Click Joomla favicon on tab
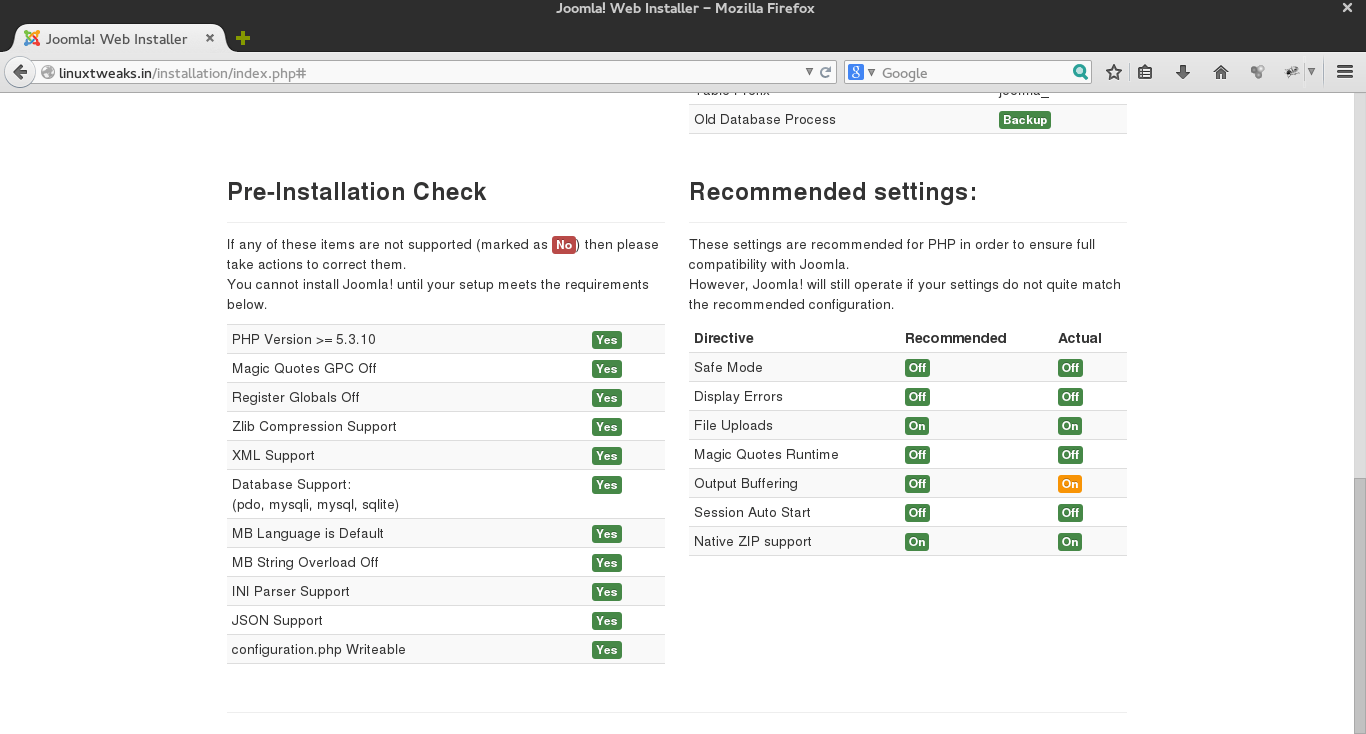Image resolution: width=1366 pixels, height=734 pixels. click(32, 38)
